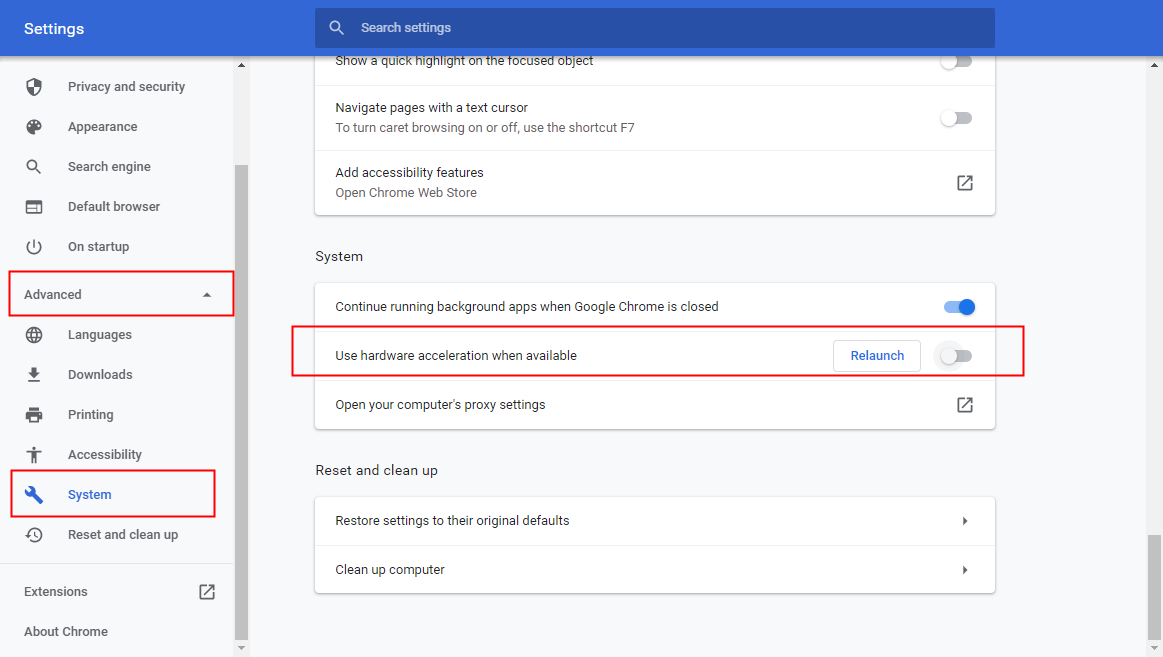1163x657 pixels.
Task: Click the Privacy and security shield icon
Action: tap(34, 87)
